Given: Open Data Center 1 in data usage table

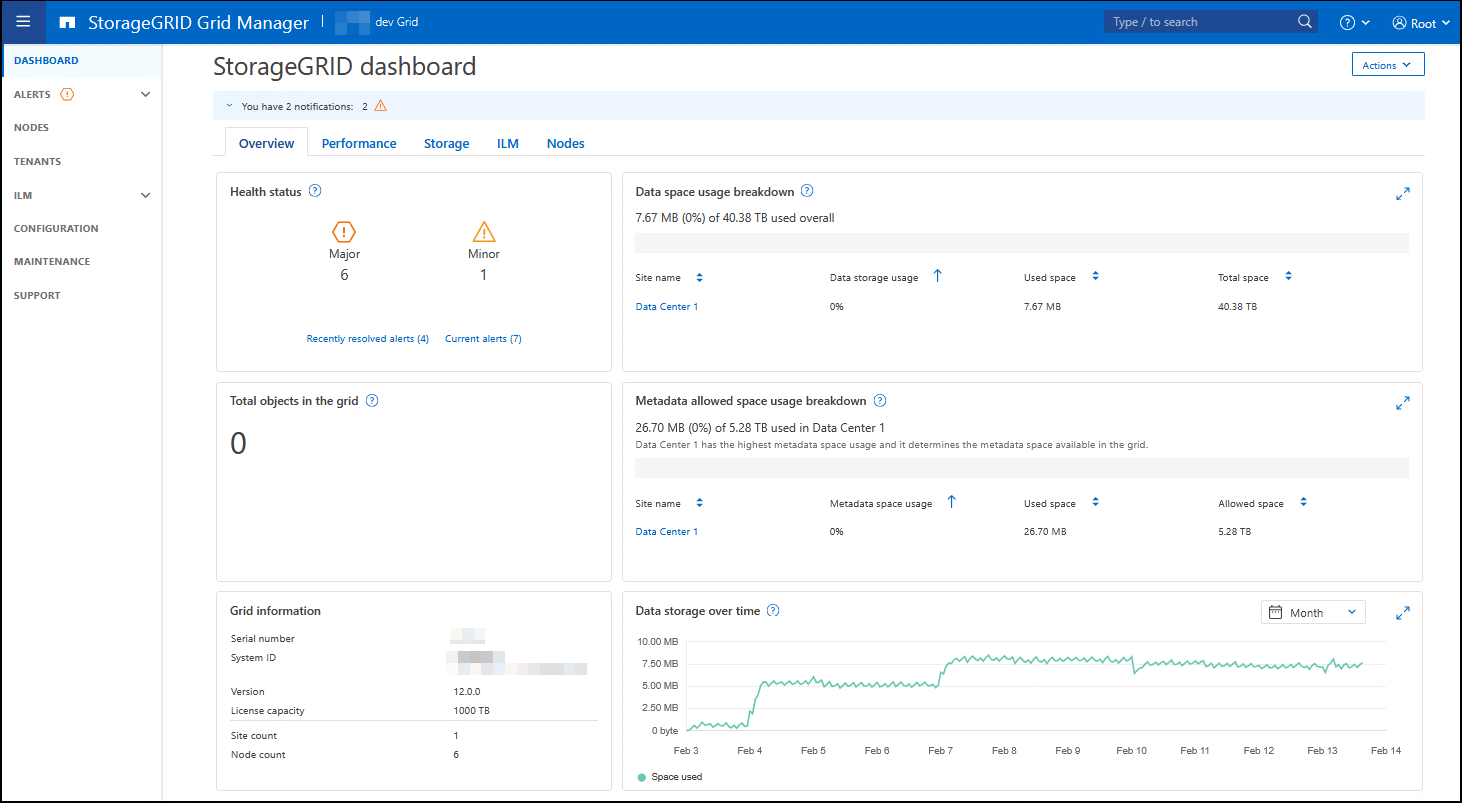Looking at the screenshot, I should [x=667, y=307].
